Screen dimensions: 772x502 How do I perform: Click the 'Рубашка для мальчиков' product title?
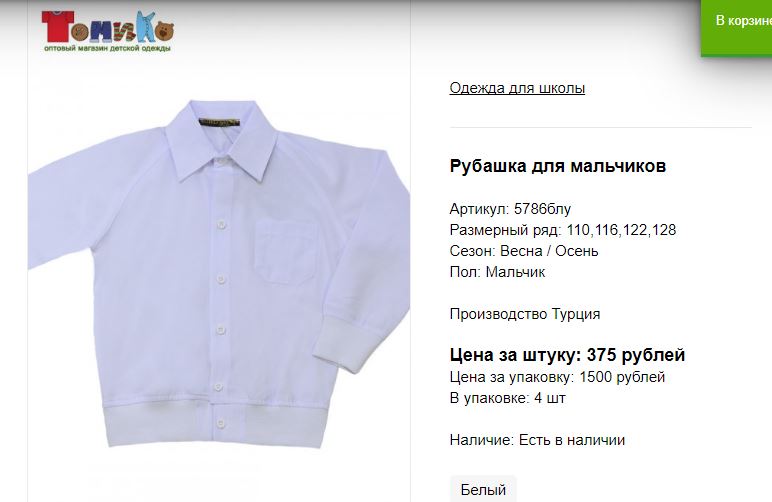click(557, 166)
